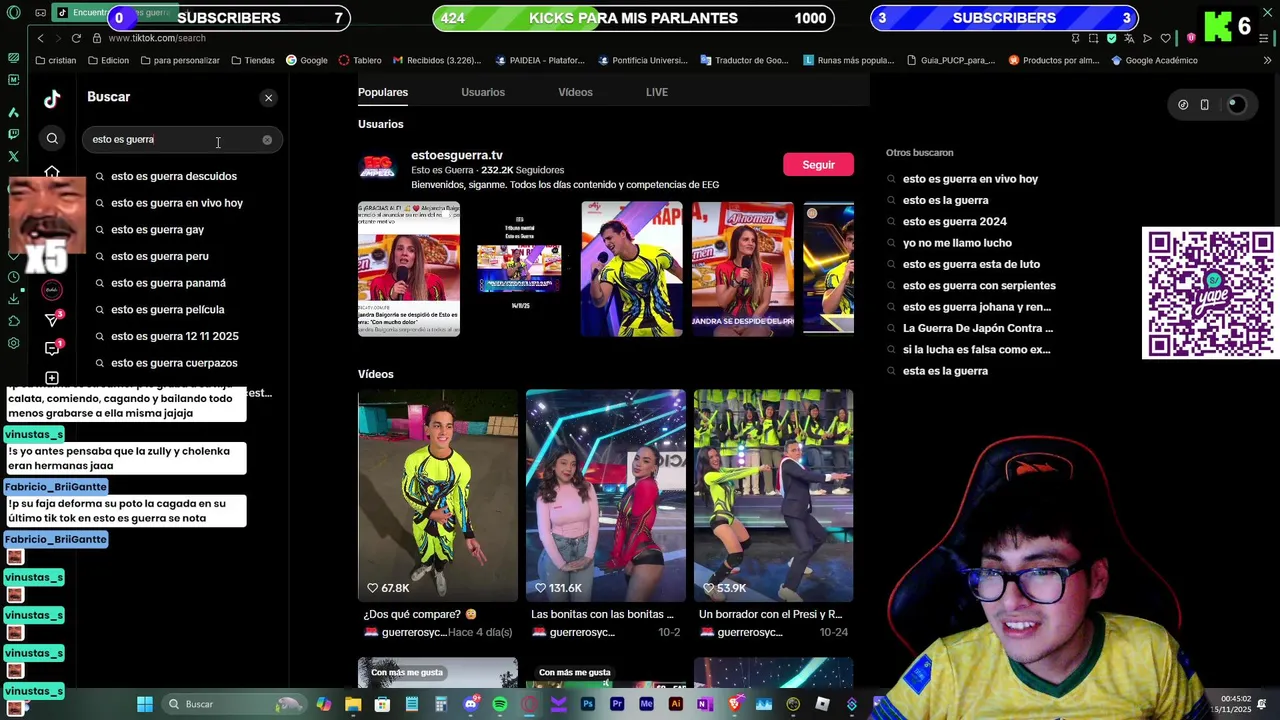Select suggestion 'esto es guerra película'
Screen dimensions: 1280x720
click(168, 310)
